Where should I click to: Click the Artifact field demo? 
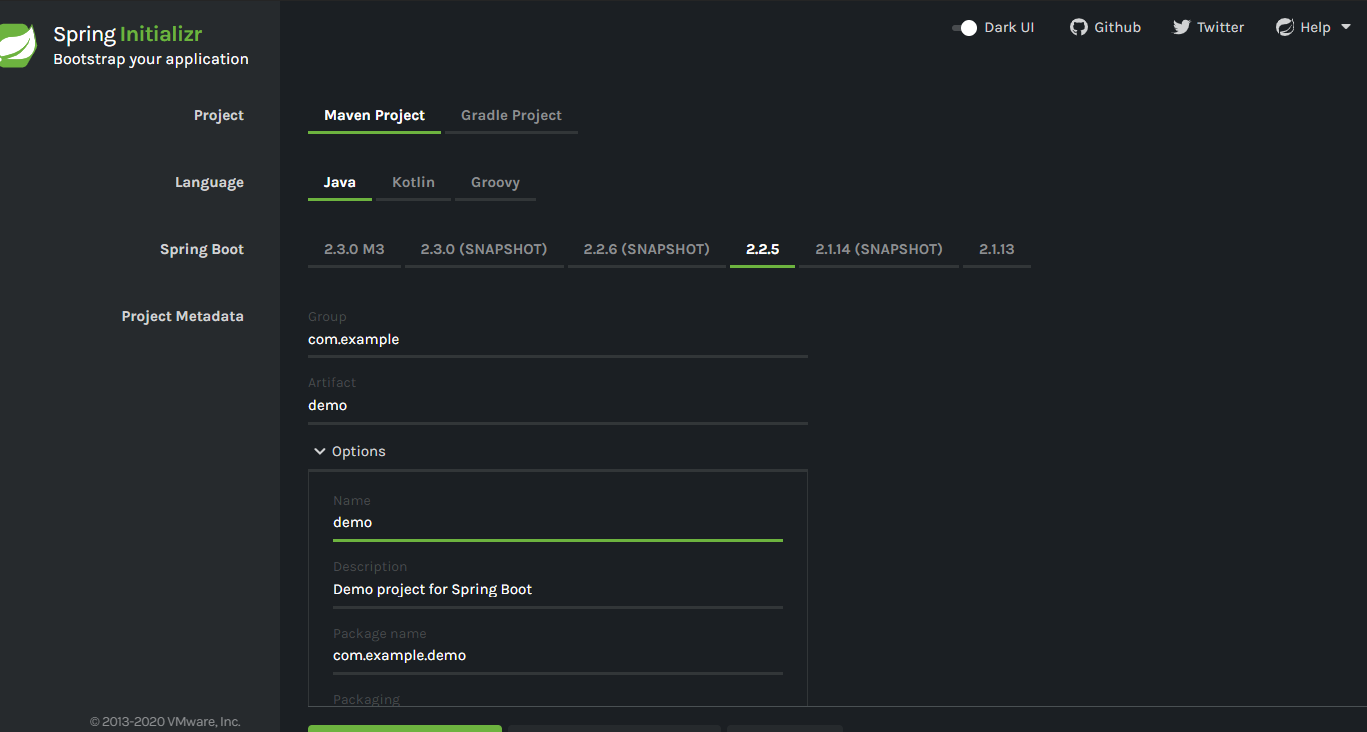(558, 406)
